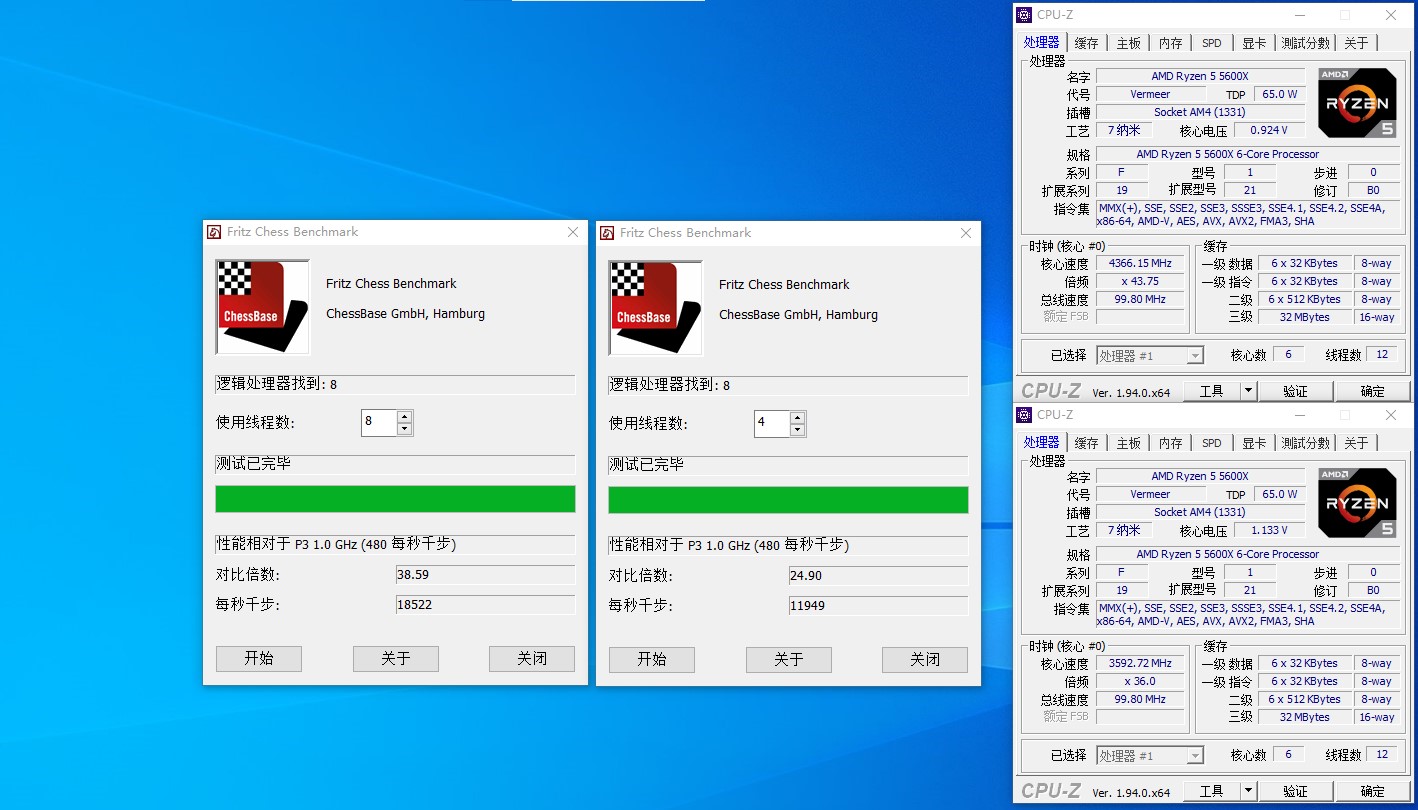Click the core voltage value 1.133 V
This screenshot has height=810, width=1418.
click(1268, 530)
